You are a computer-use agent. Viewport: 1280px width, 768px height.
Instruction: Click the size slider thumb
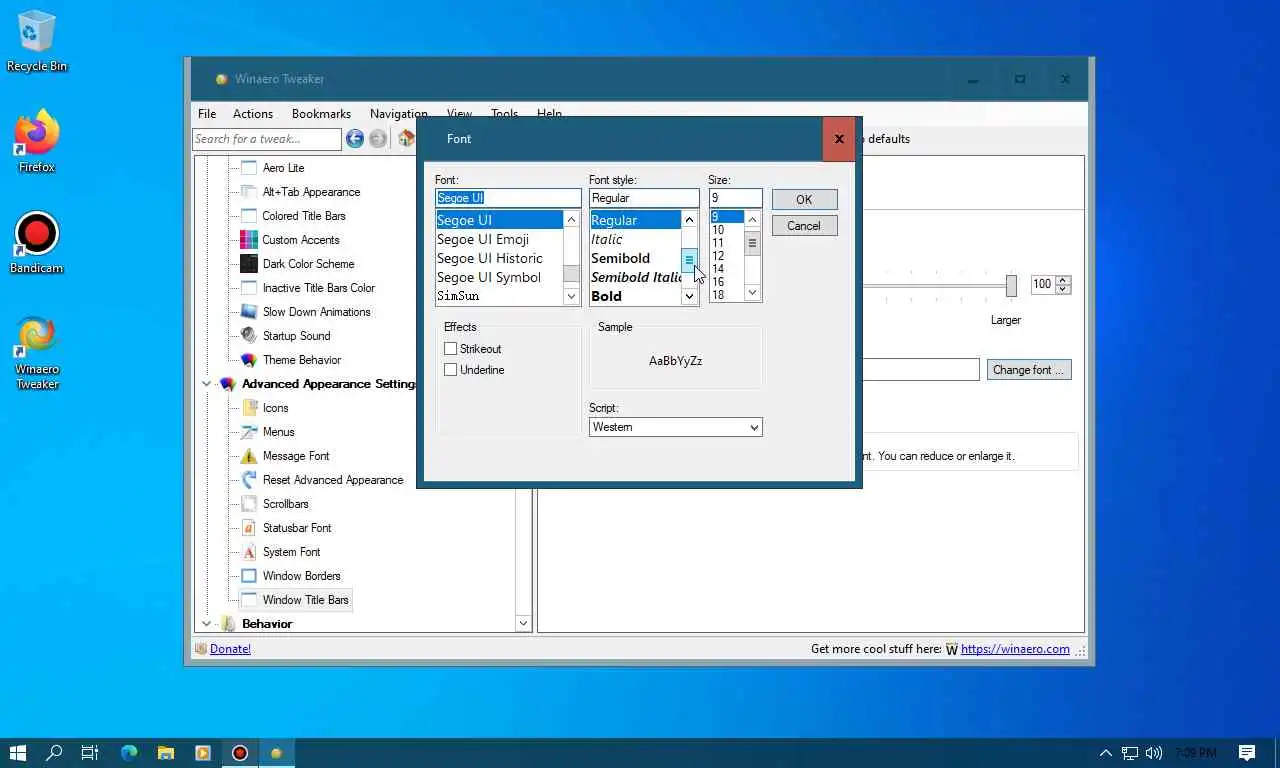point(1011,286)
